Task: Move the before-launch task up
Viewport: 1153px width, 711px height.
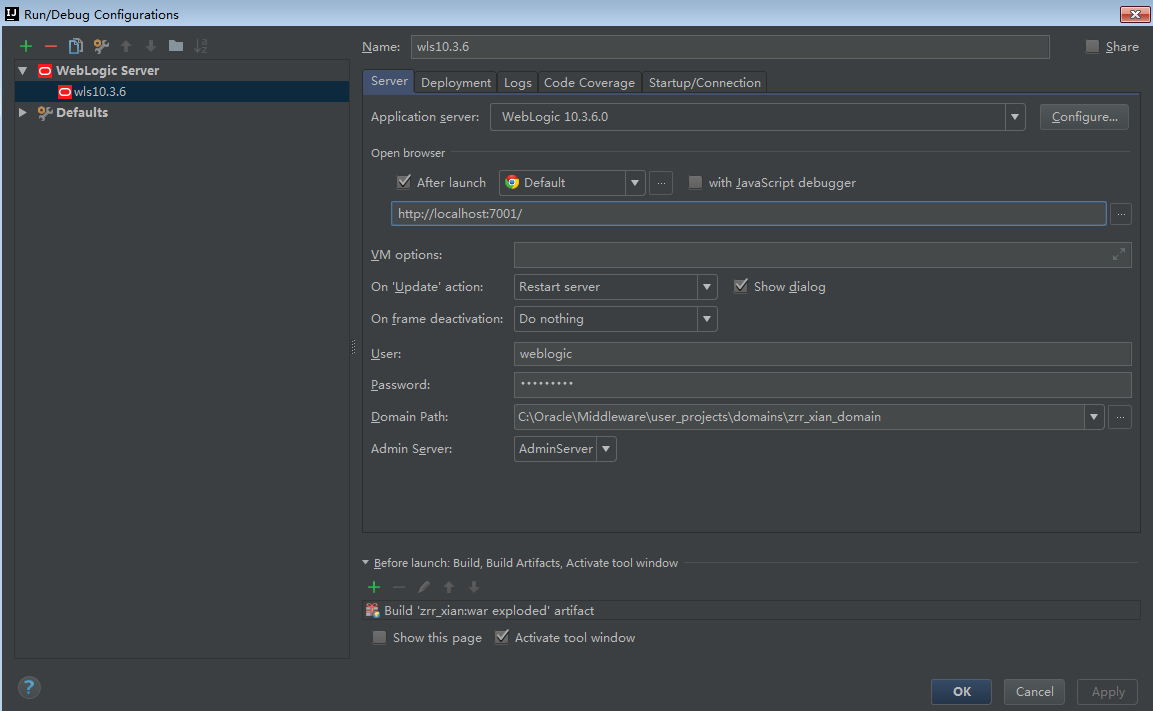Action: tap(449, 587)
